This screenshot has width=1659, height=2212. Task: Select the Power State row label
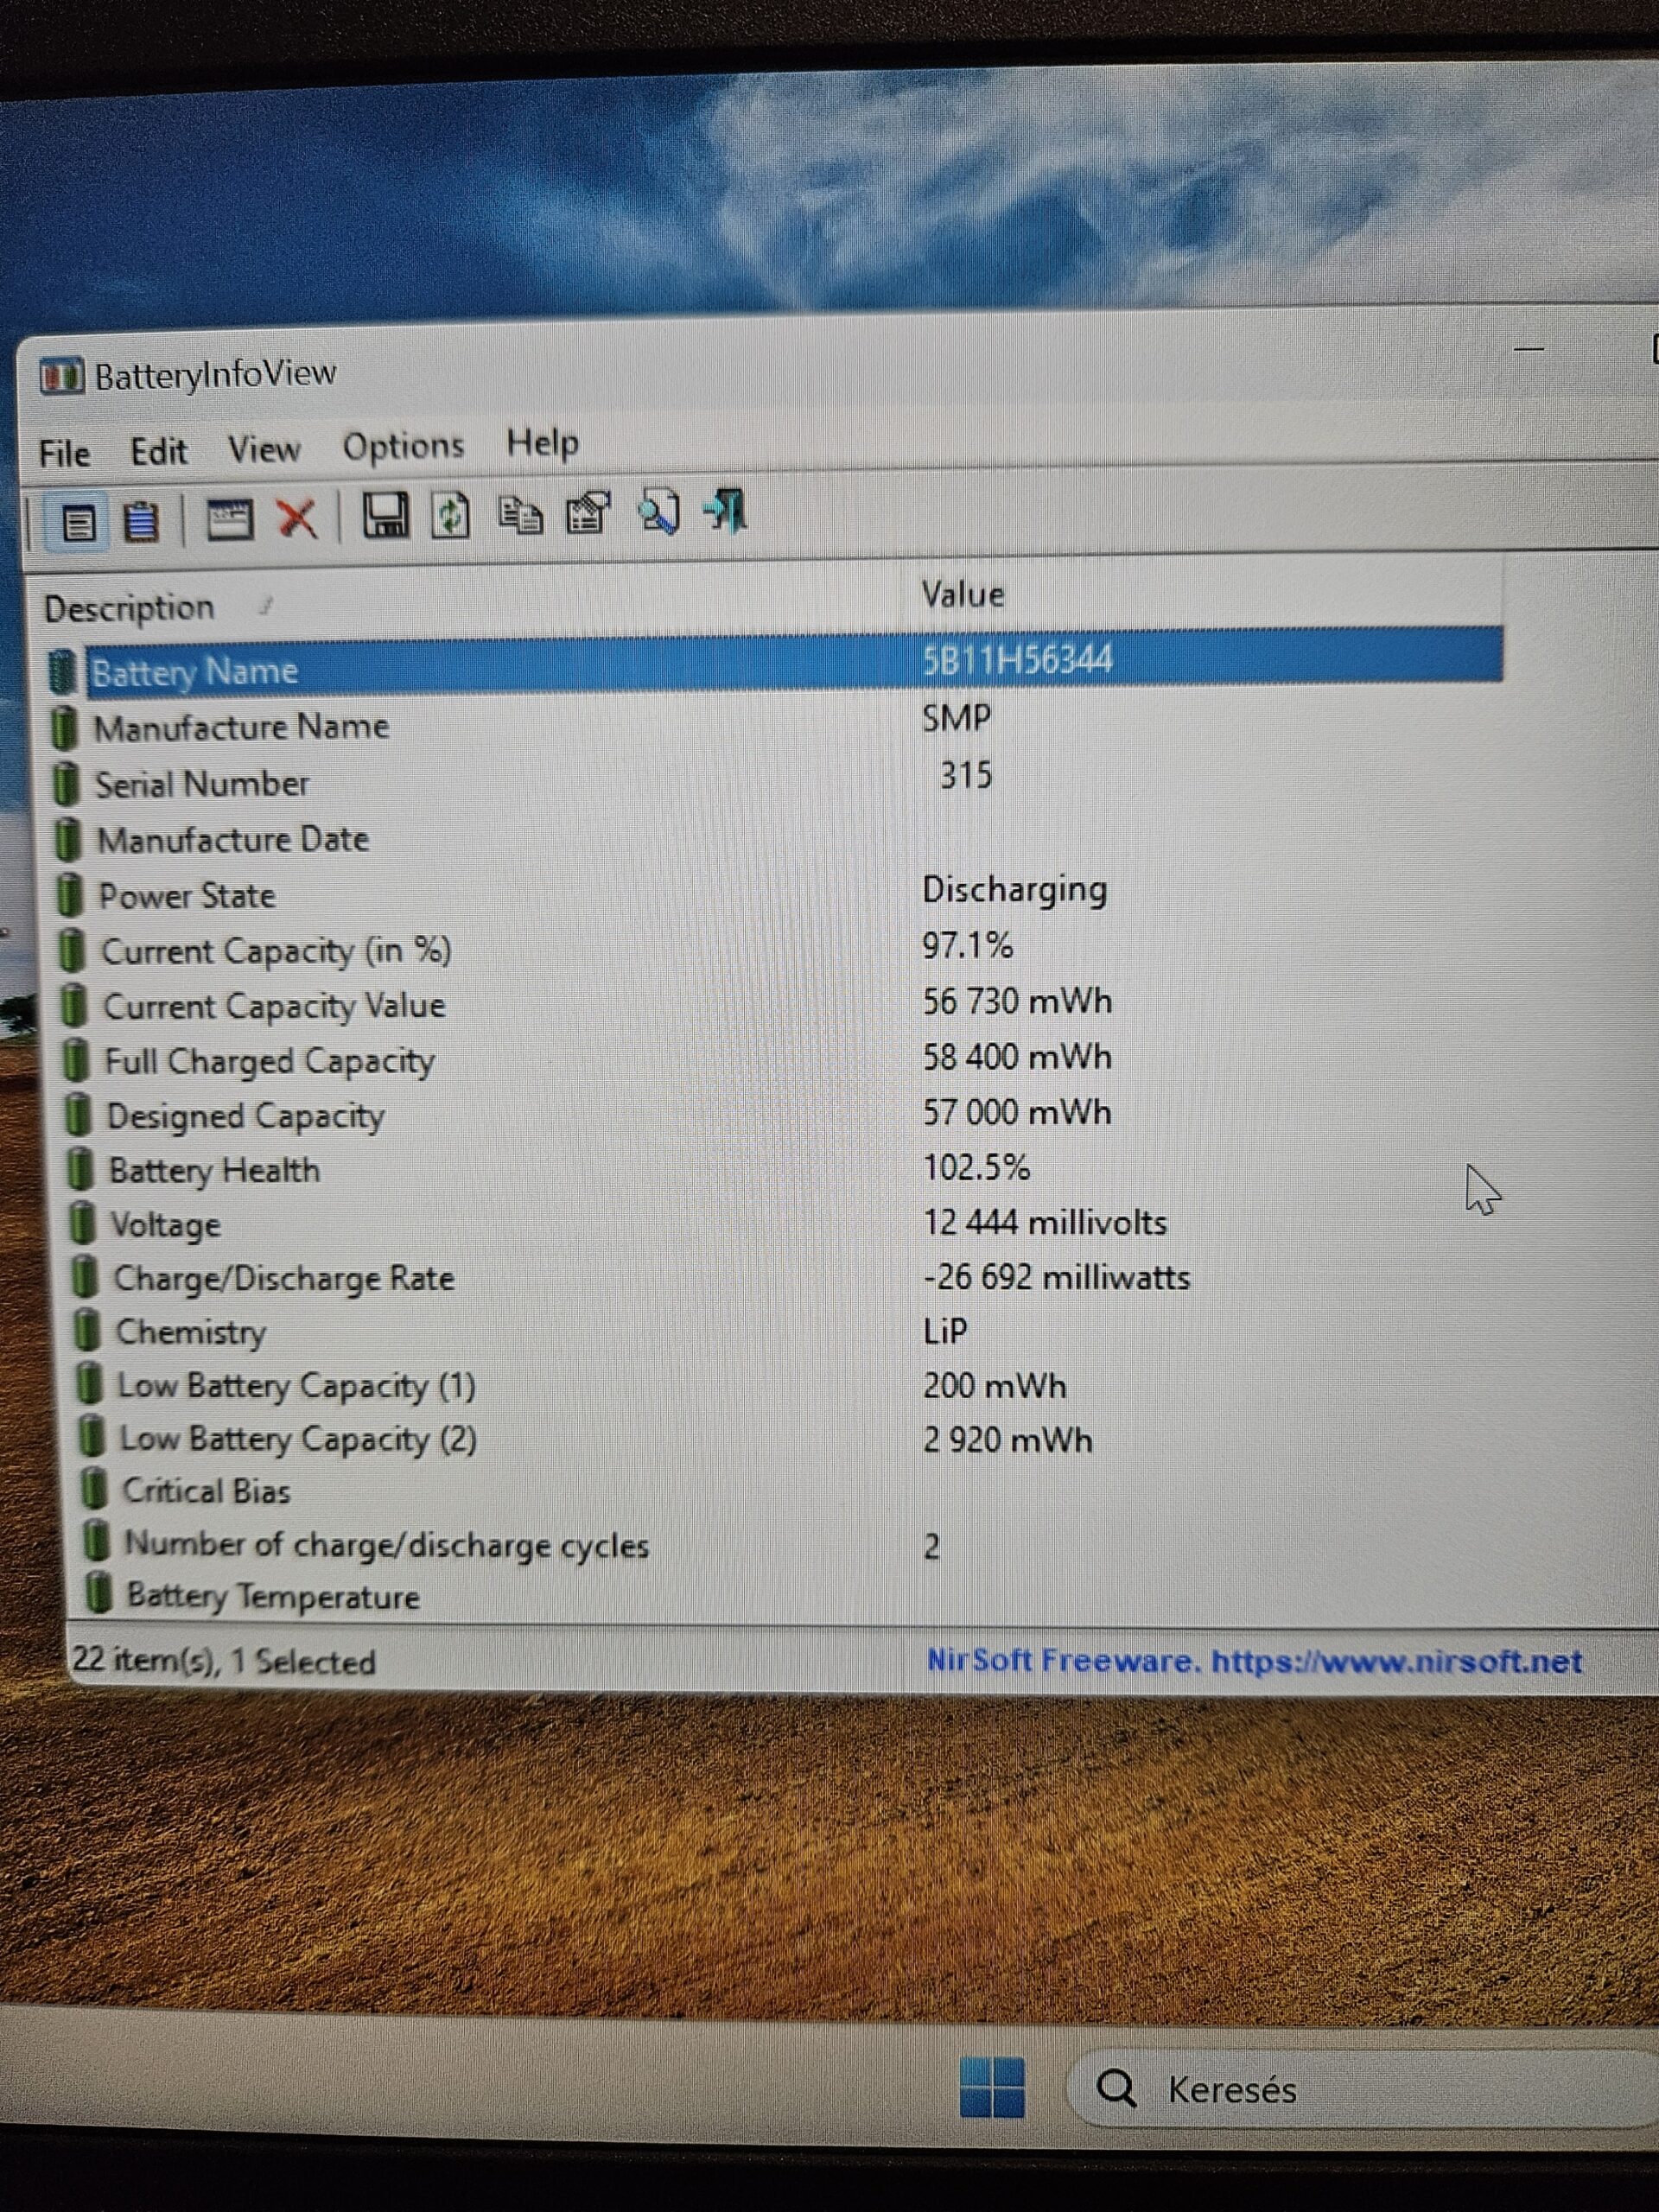point(187,895)
